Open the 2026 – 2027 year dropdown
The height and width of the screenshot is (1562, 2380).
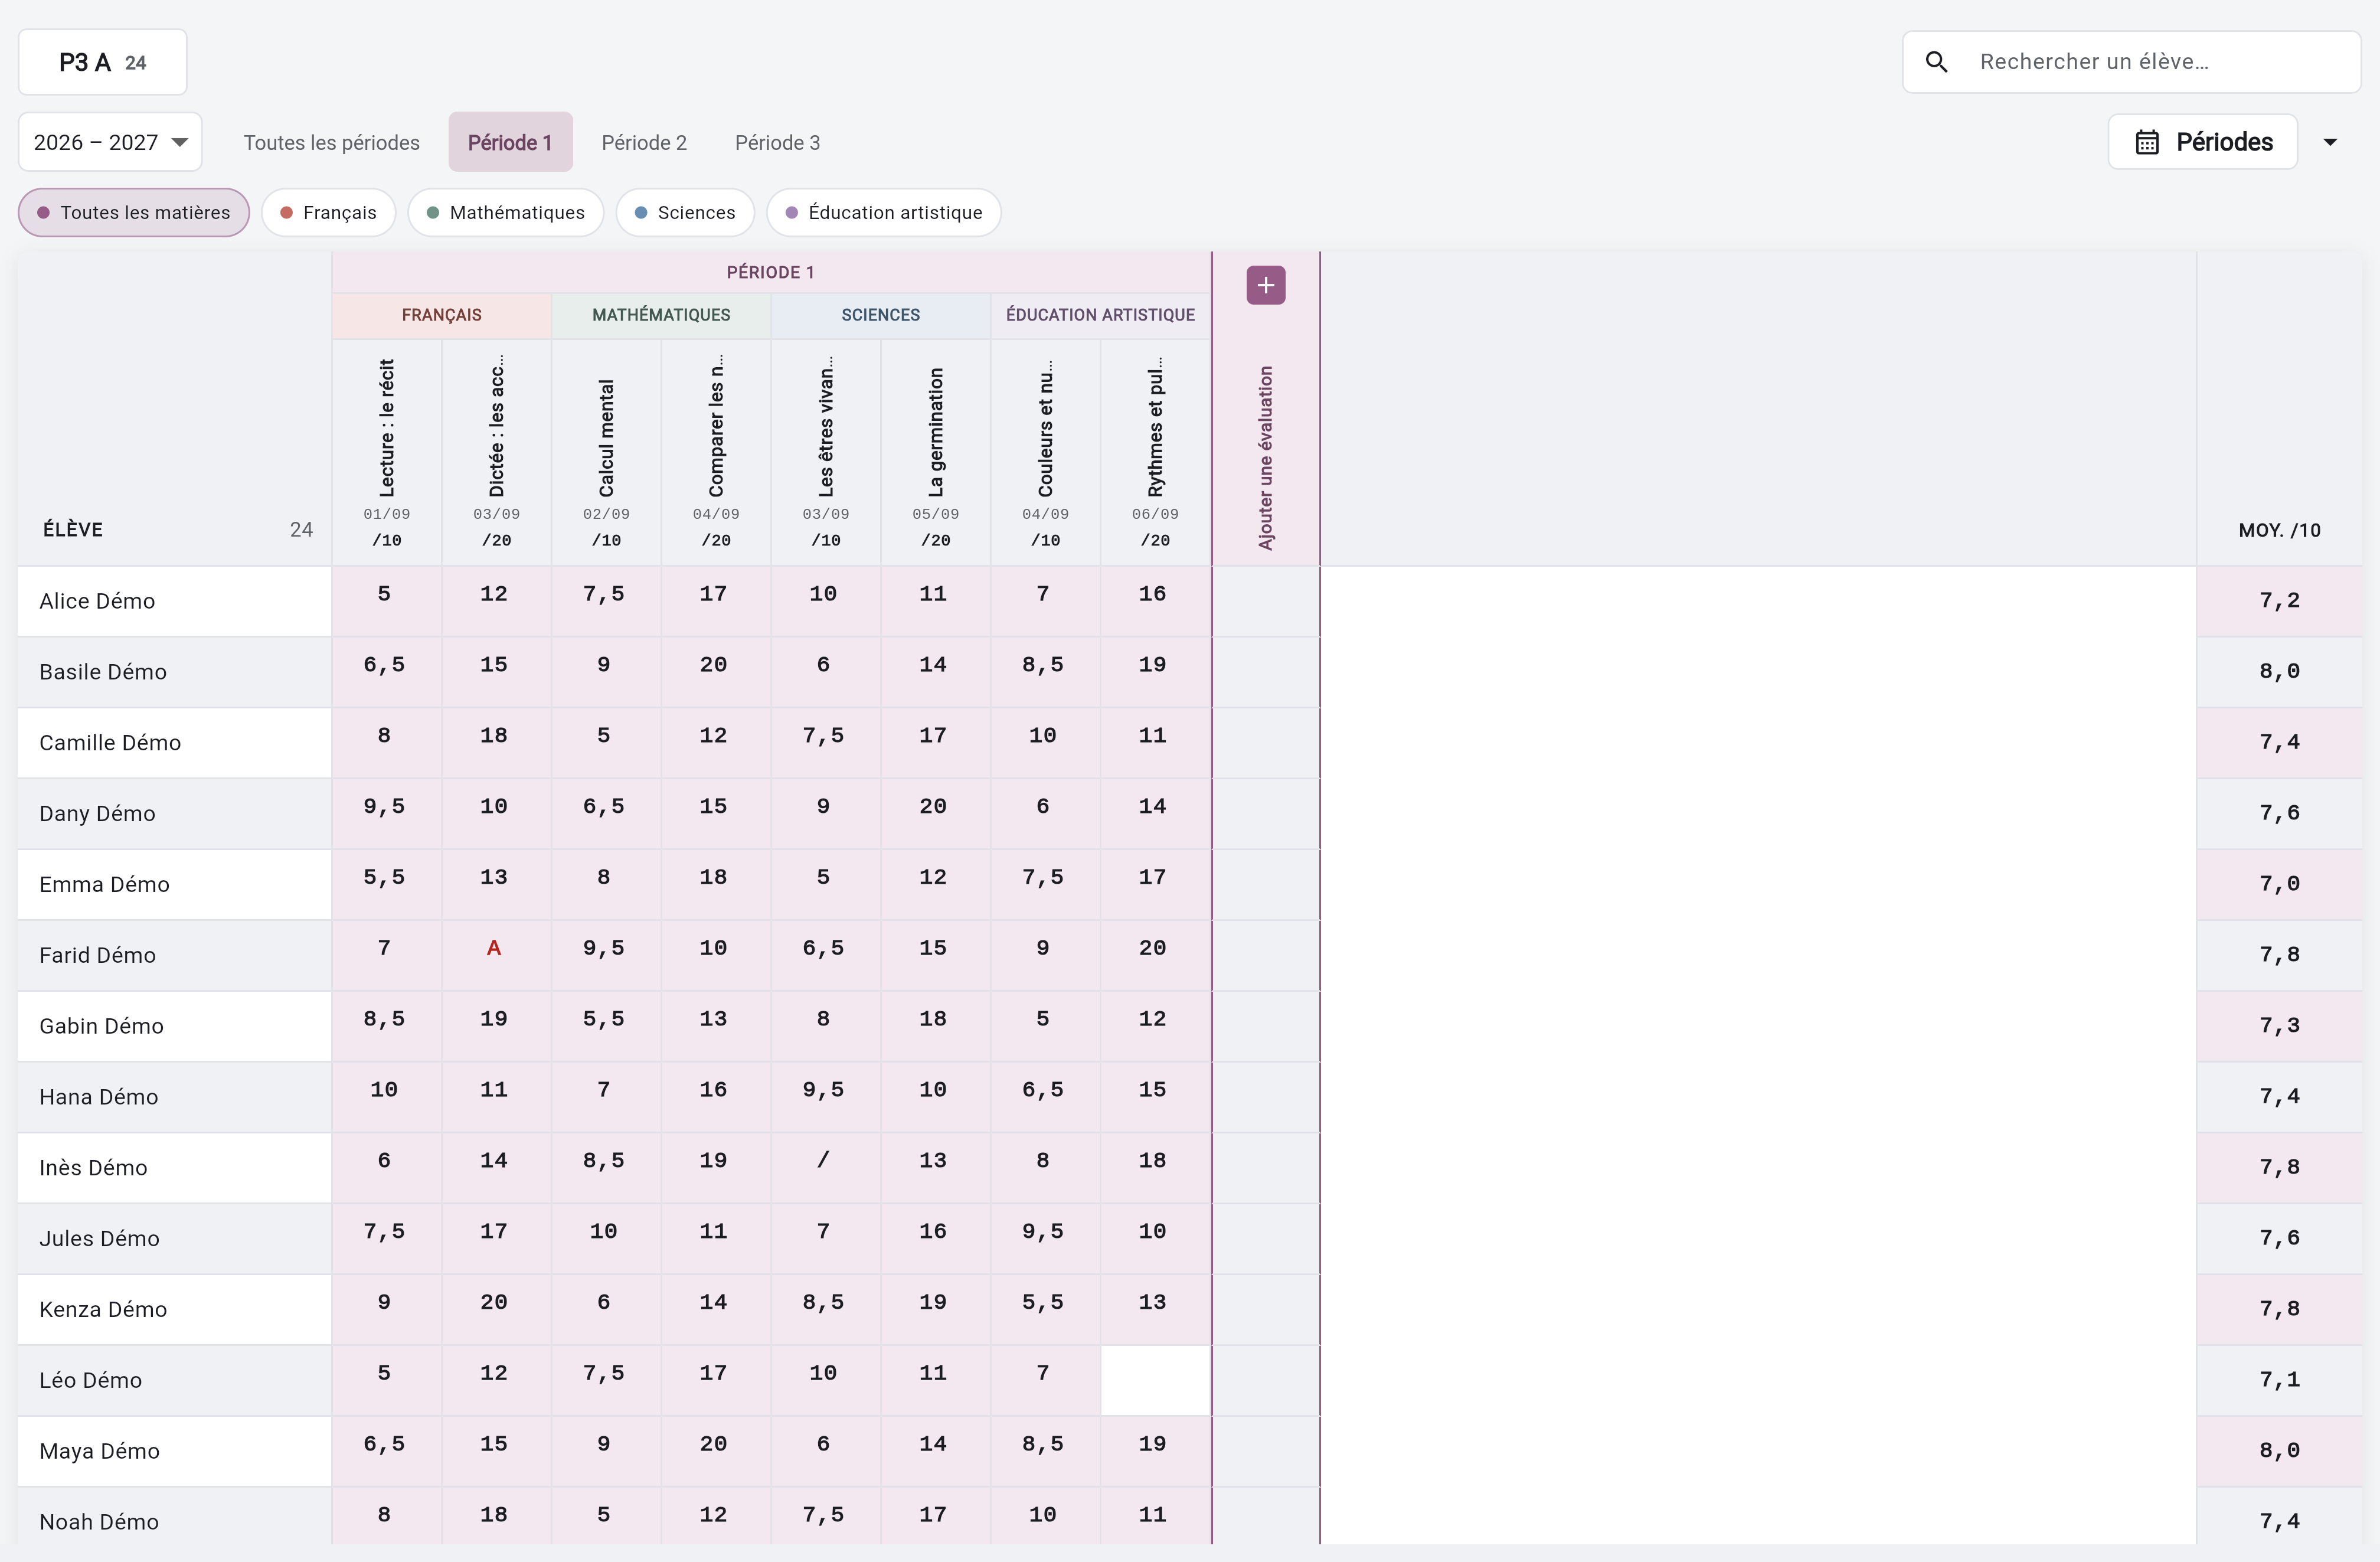(110, 142)
